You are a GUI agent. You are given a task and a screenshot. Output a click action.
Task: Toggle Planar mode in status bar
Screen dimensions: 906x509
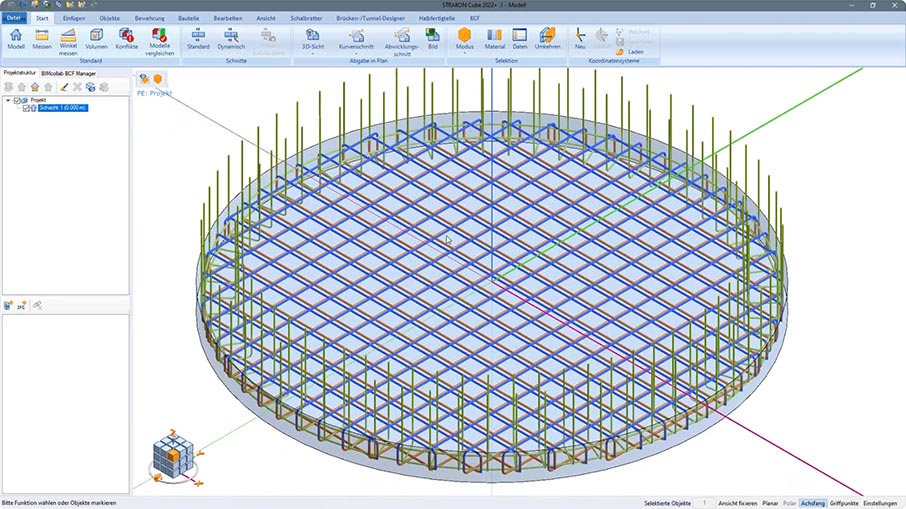tap(770, 503)
